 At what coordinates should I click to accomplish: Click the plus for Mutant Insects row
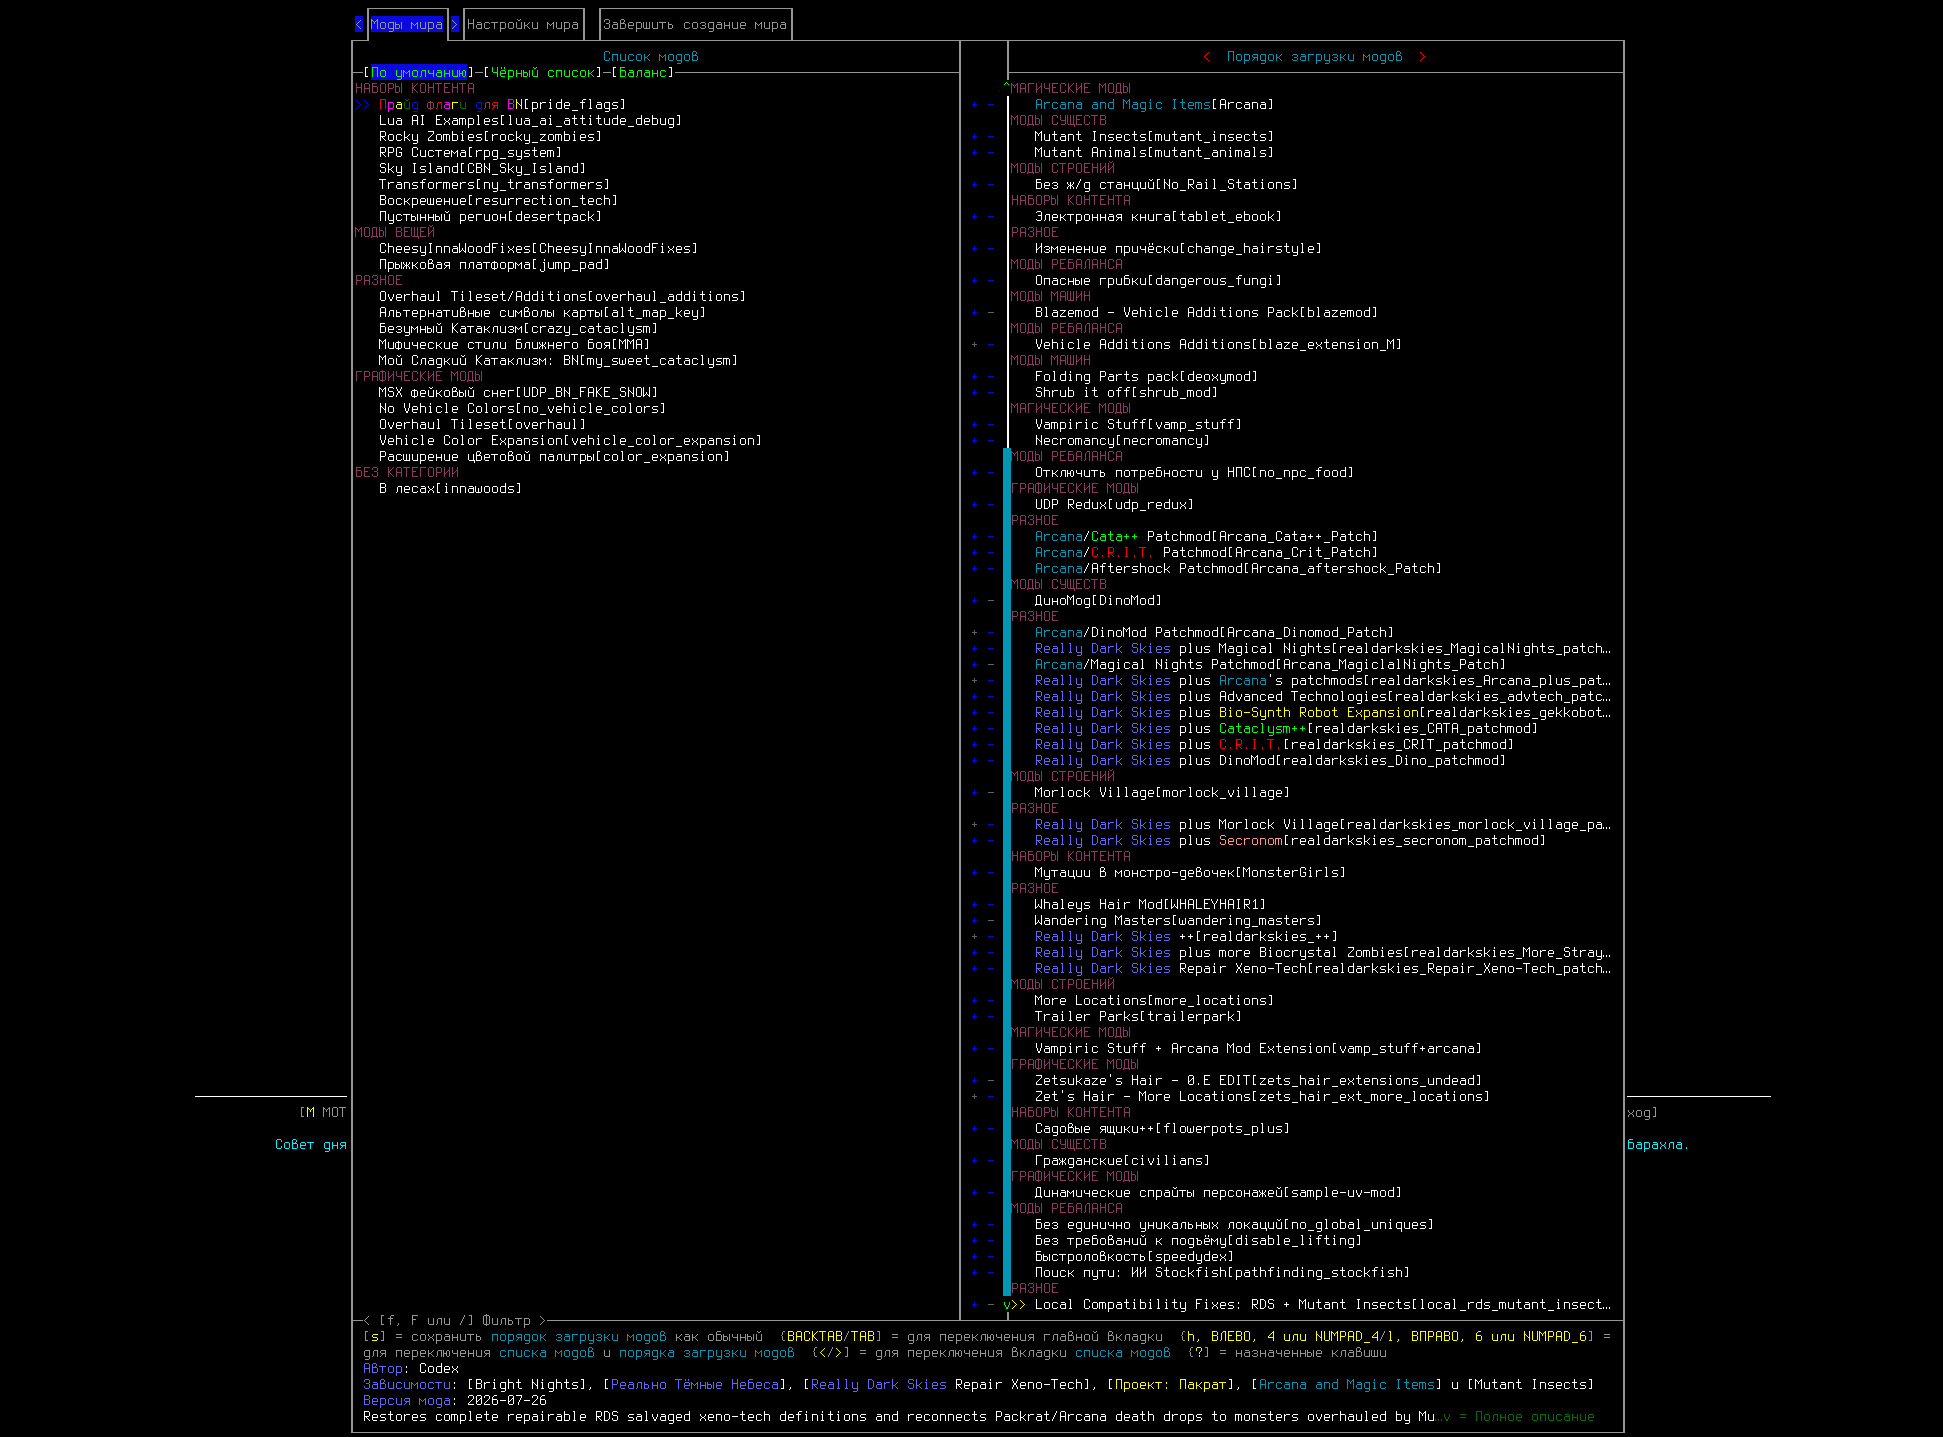(975, 137)
